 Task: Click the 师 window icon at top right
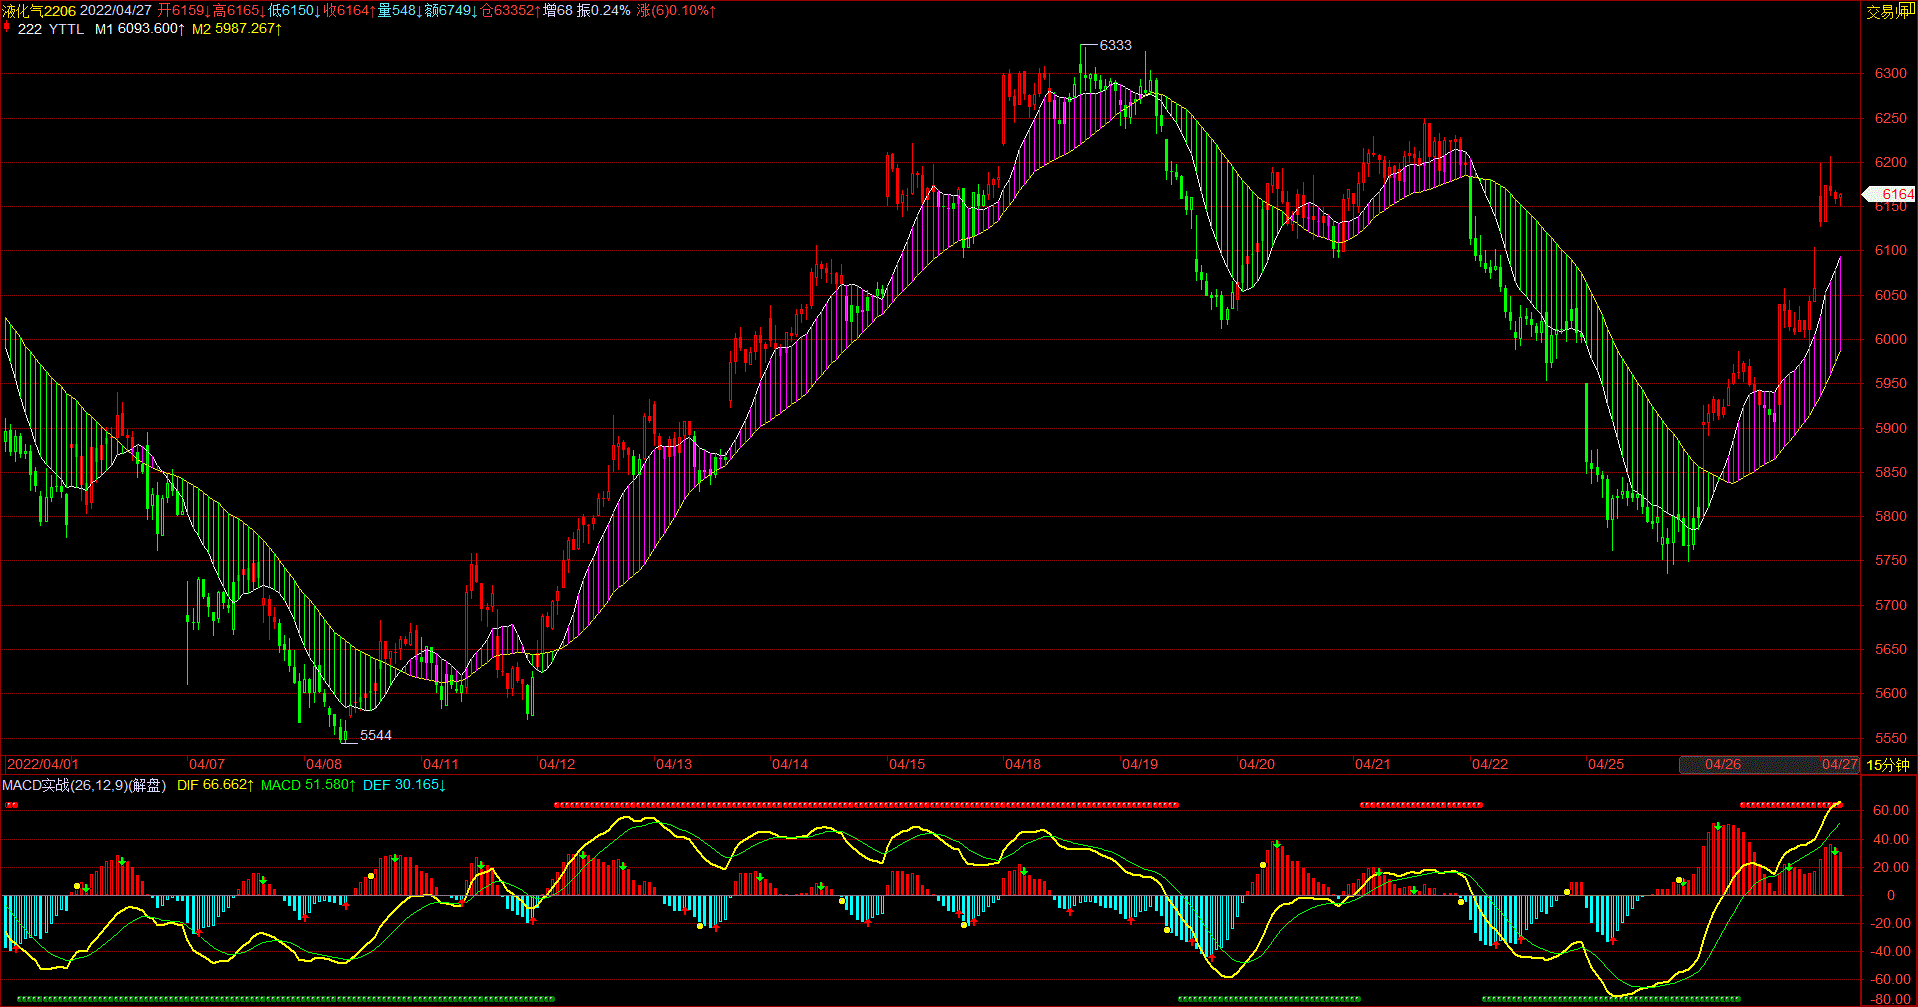(x=1906, y=11)
